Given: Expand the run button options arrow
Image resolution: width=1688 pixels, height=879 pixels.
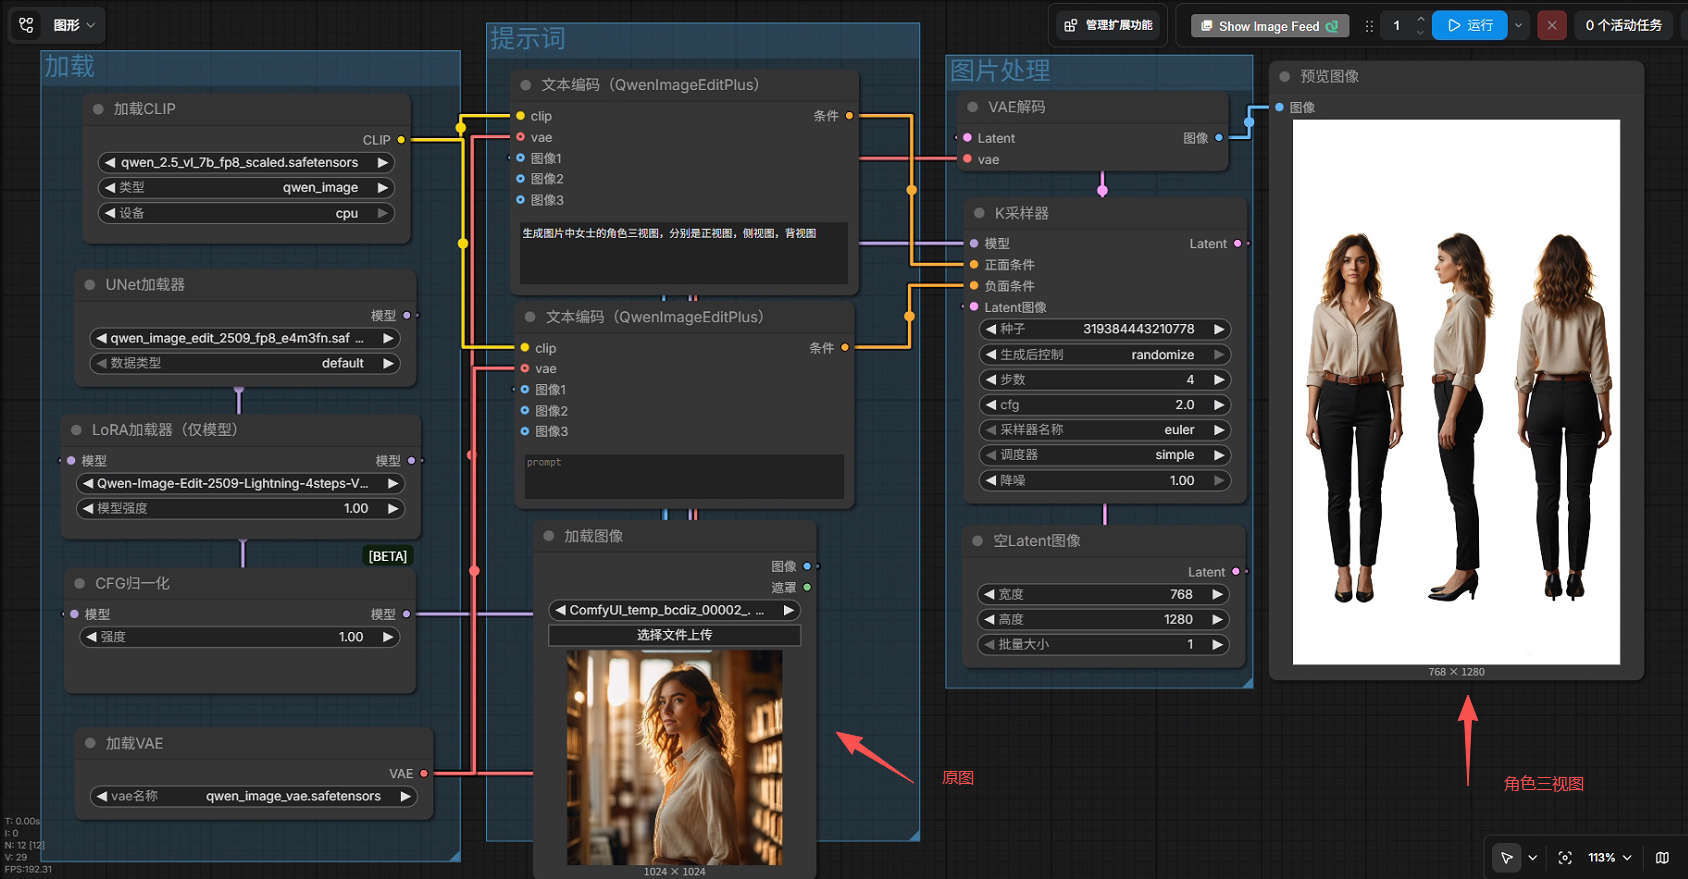Looking at the screenshot, I should click(1519, 25).
